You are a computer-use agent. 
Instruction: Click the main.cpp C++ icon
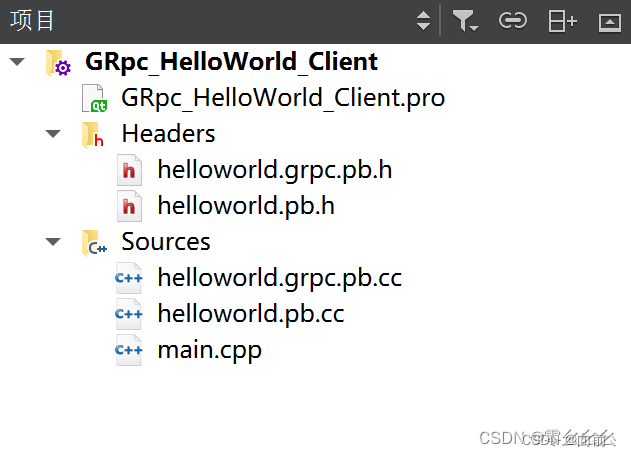point(129,350)
